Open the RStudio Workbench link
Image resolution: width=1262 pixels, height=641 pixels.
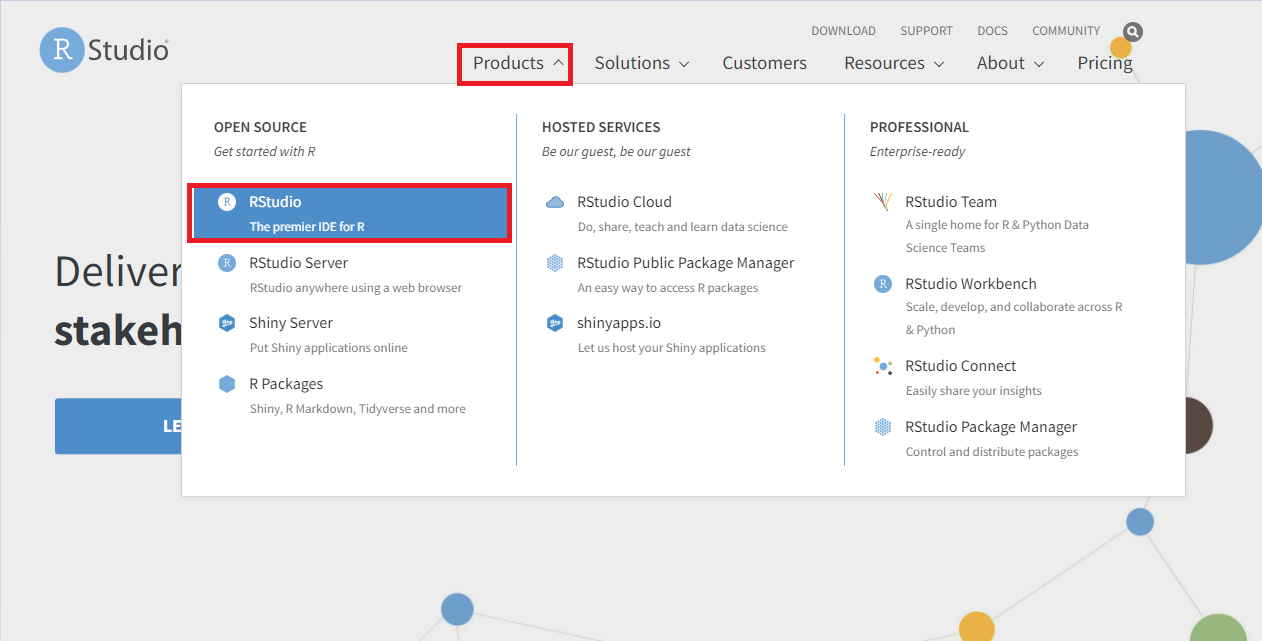tap(971, 284)
